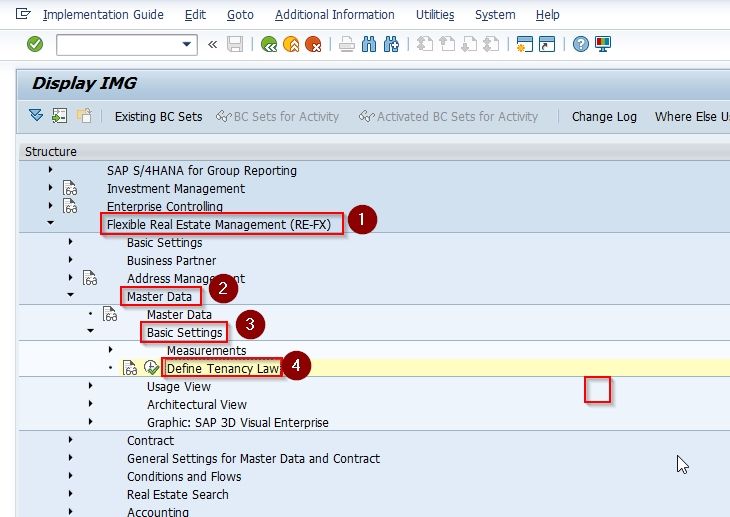Open documentation icon beside Define Tenancy Law
Screen dimensions: 730x517
130,368
